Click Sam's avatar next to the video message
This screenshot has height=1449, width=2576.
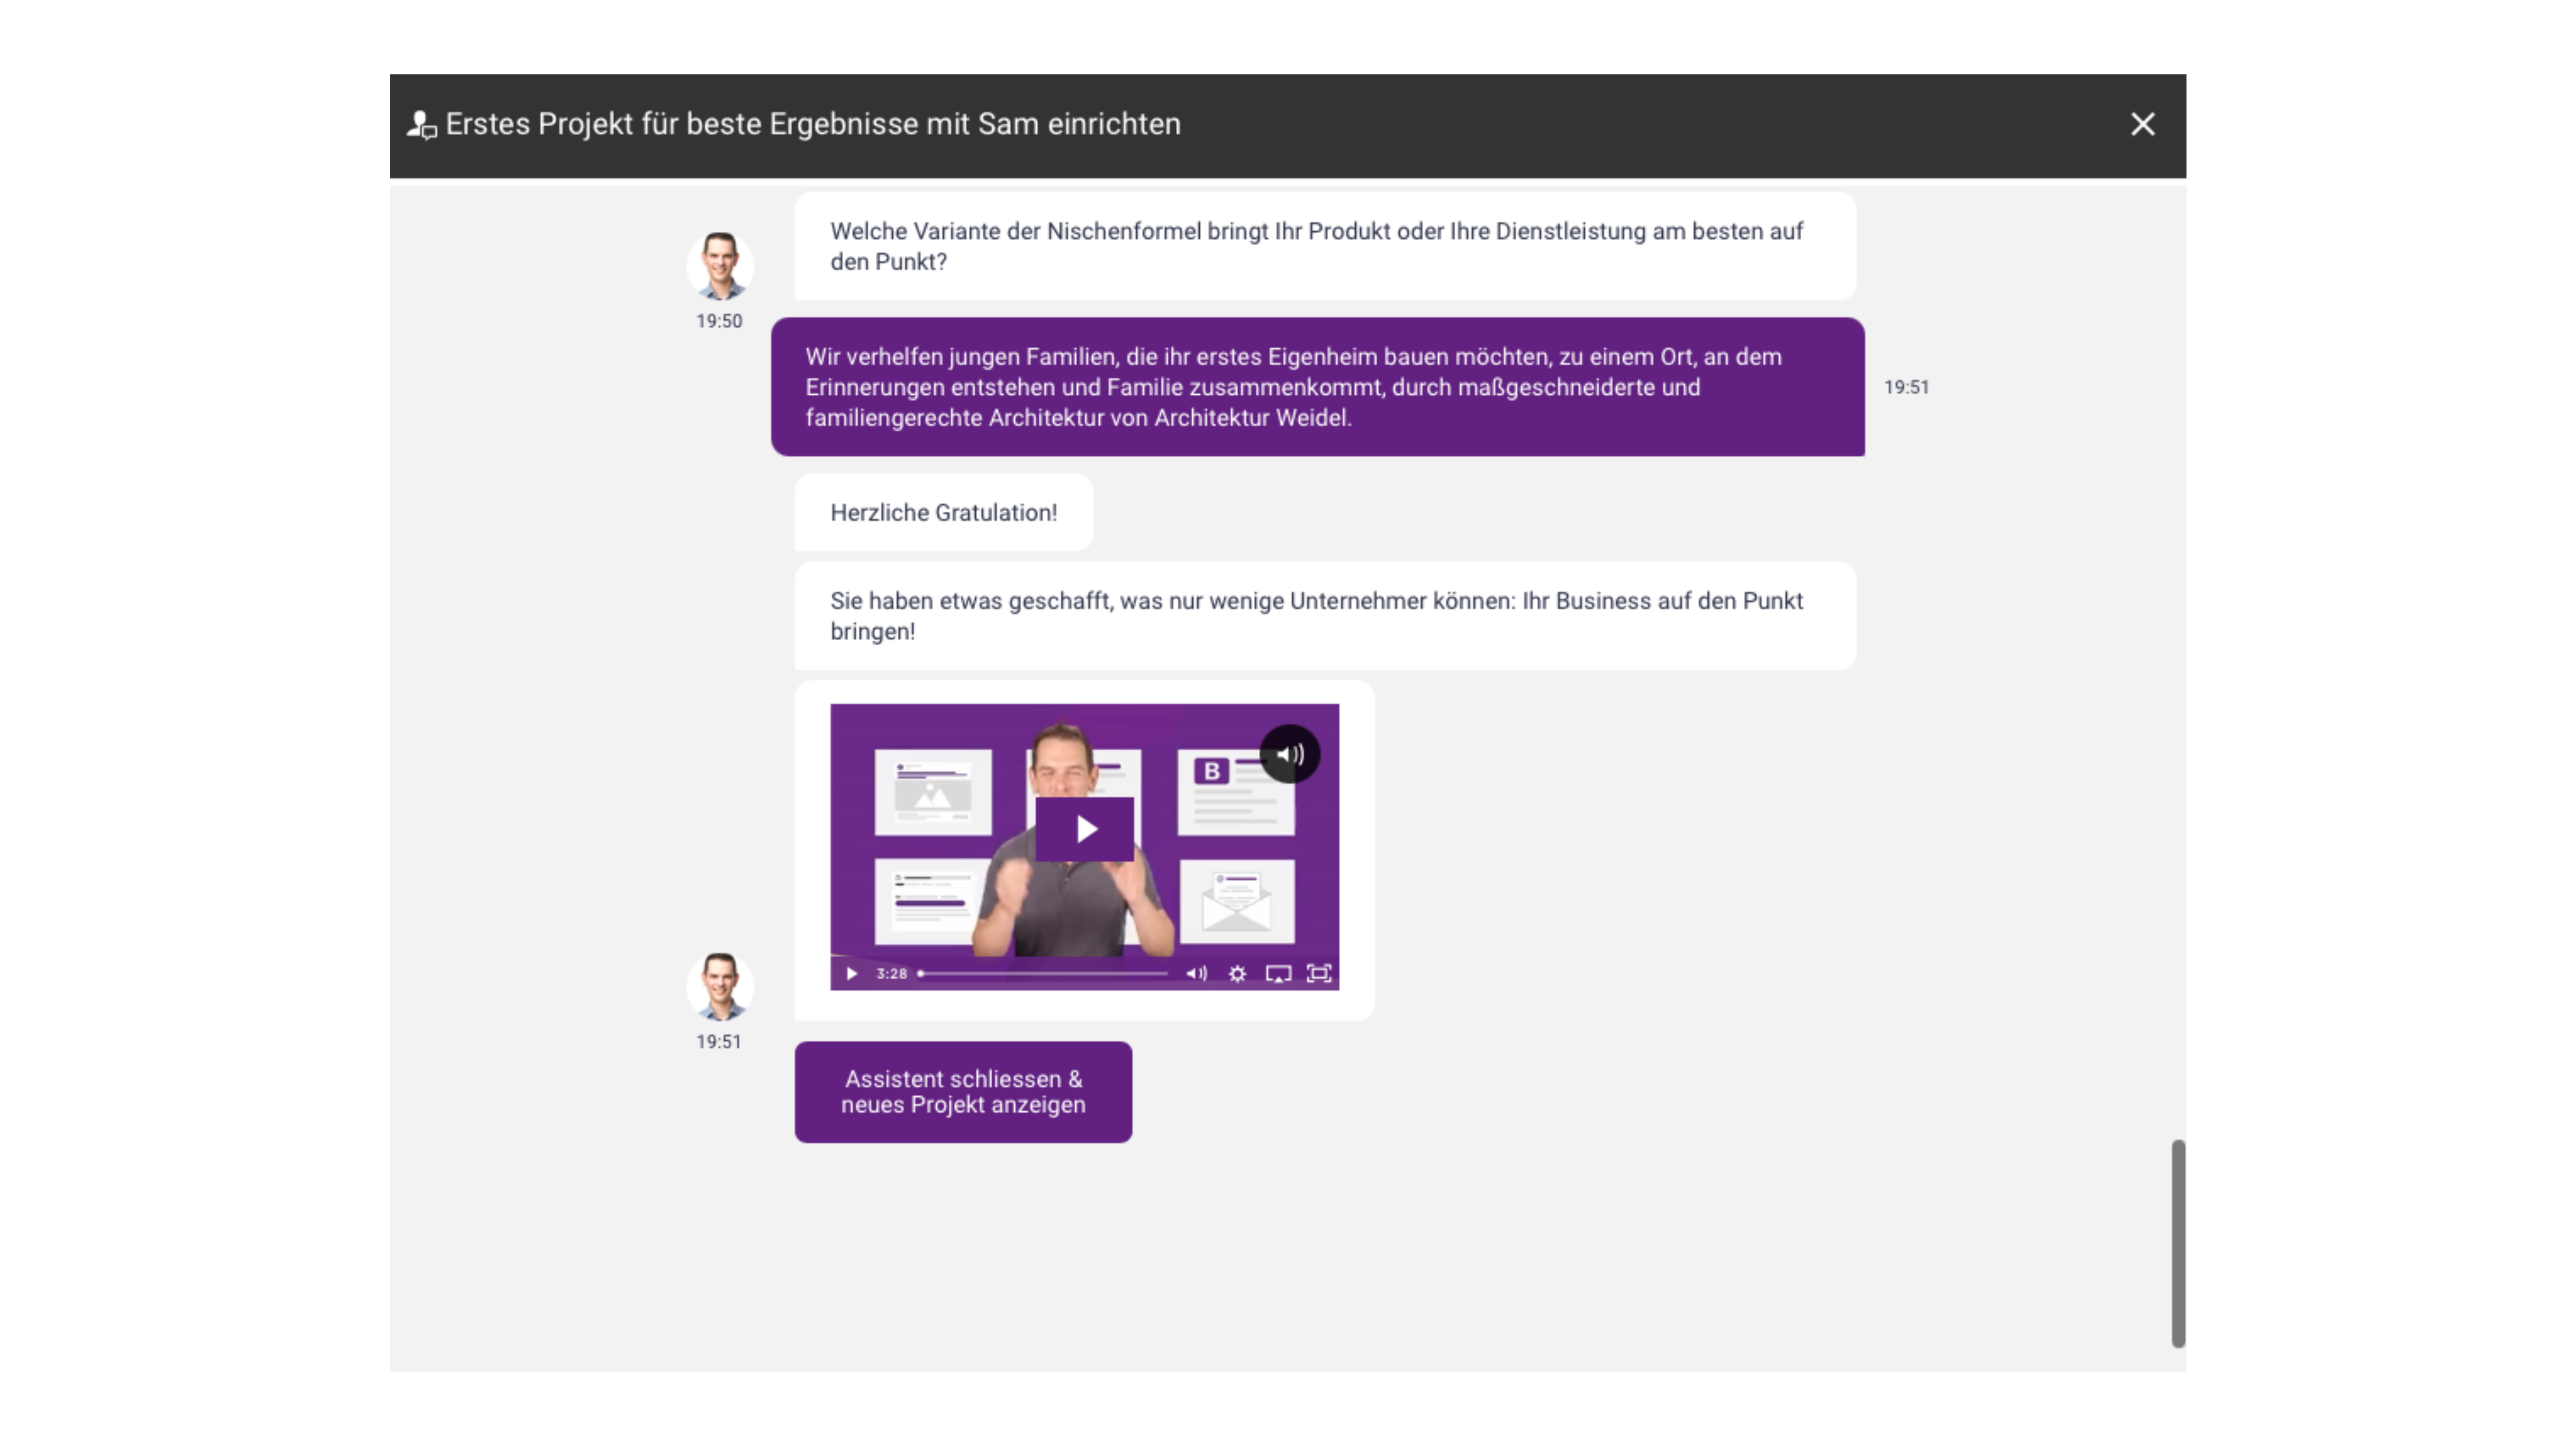click(719, 986)
